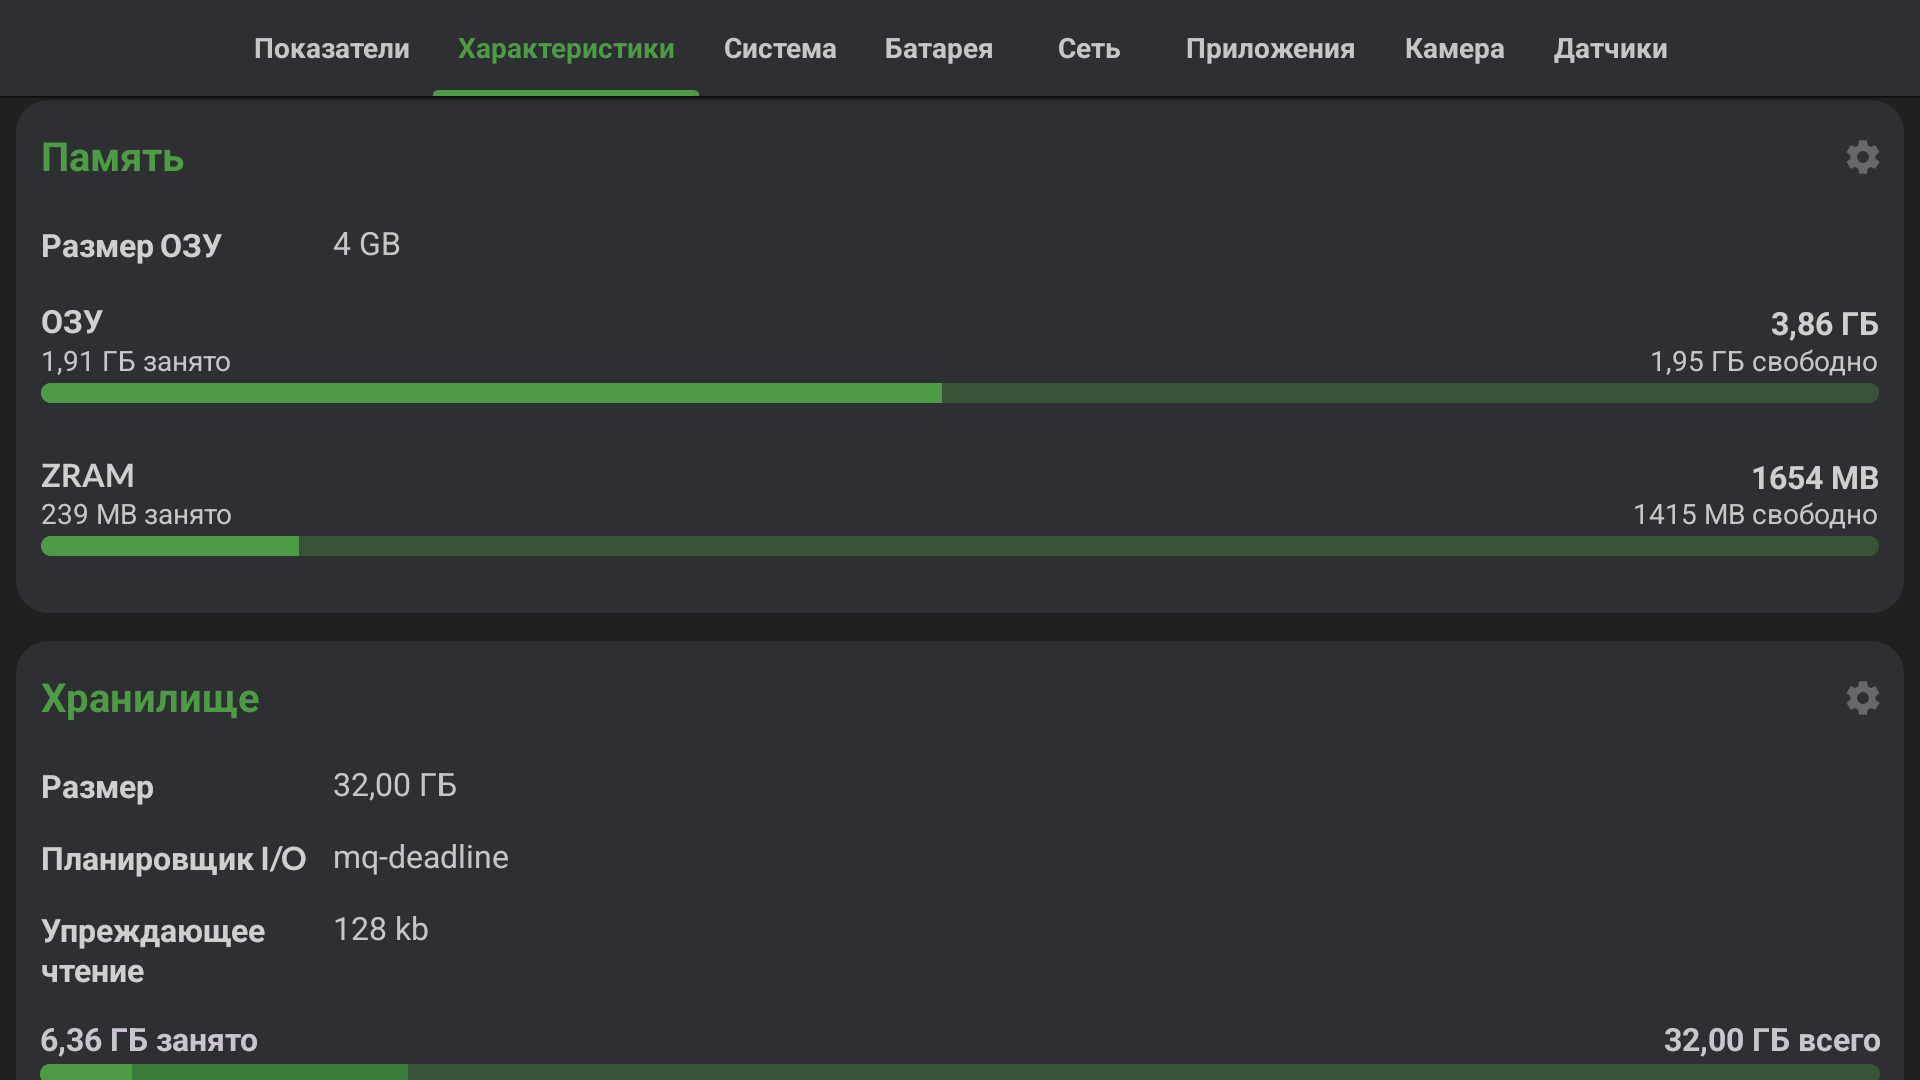1920x1080 pixels.
Task: Click the ZRAM usage progress bar
Action: click(x=959, y=546)
